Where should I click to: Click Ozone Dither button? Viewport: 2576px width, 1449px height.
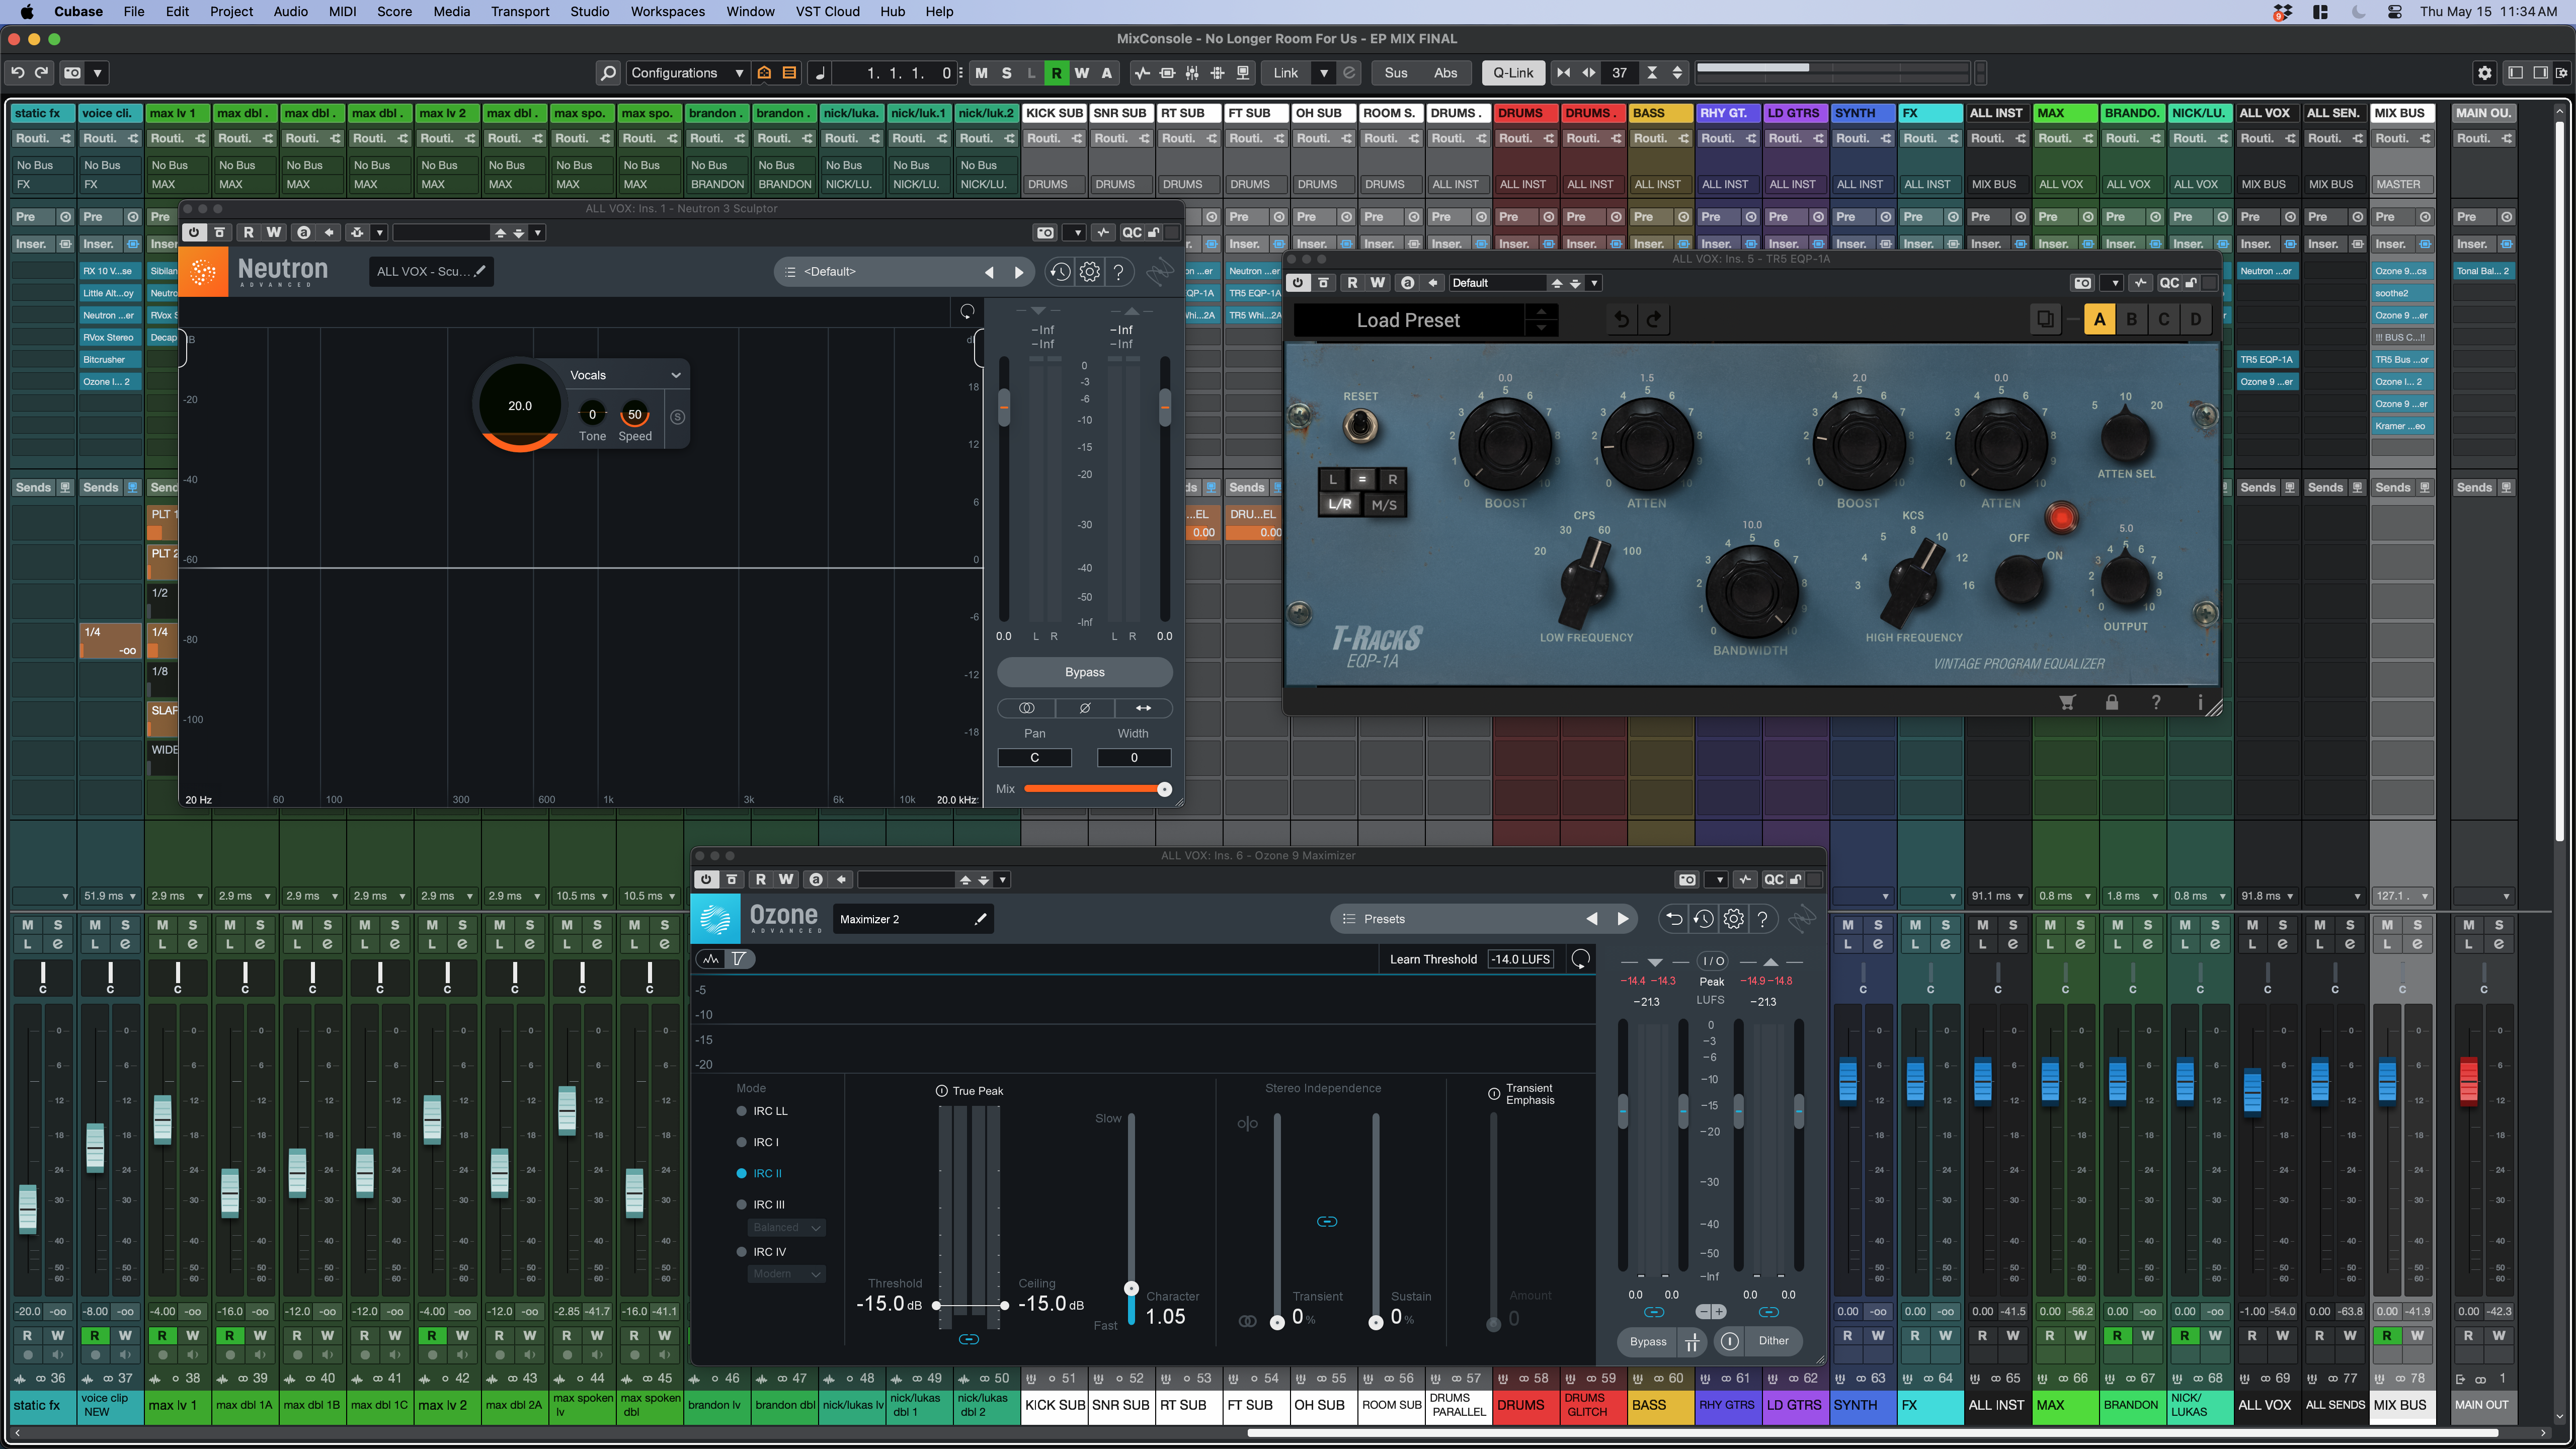(1773, 1342)
